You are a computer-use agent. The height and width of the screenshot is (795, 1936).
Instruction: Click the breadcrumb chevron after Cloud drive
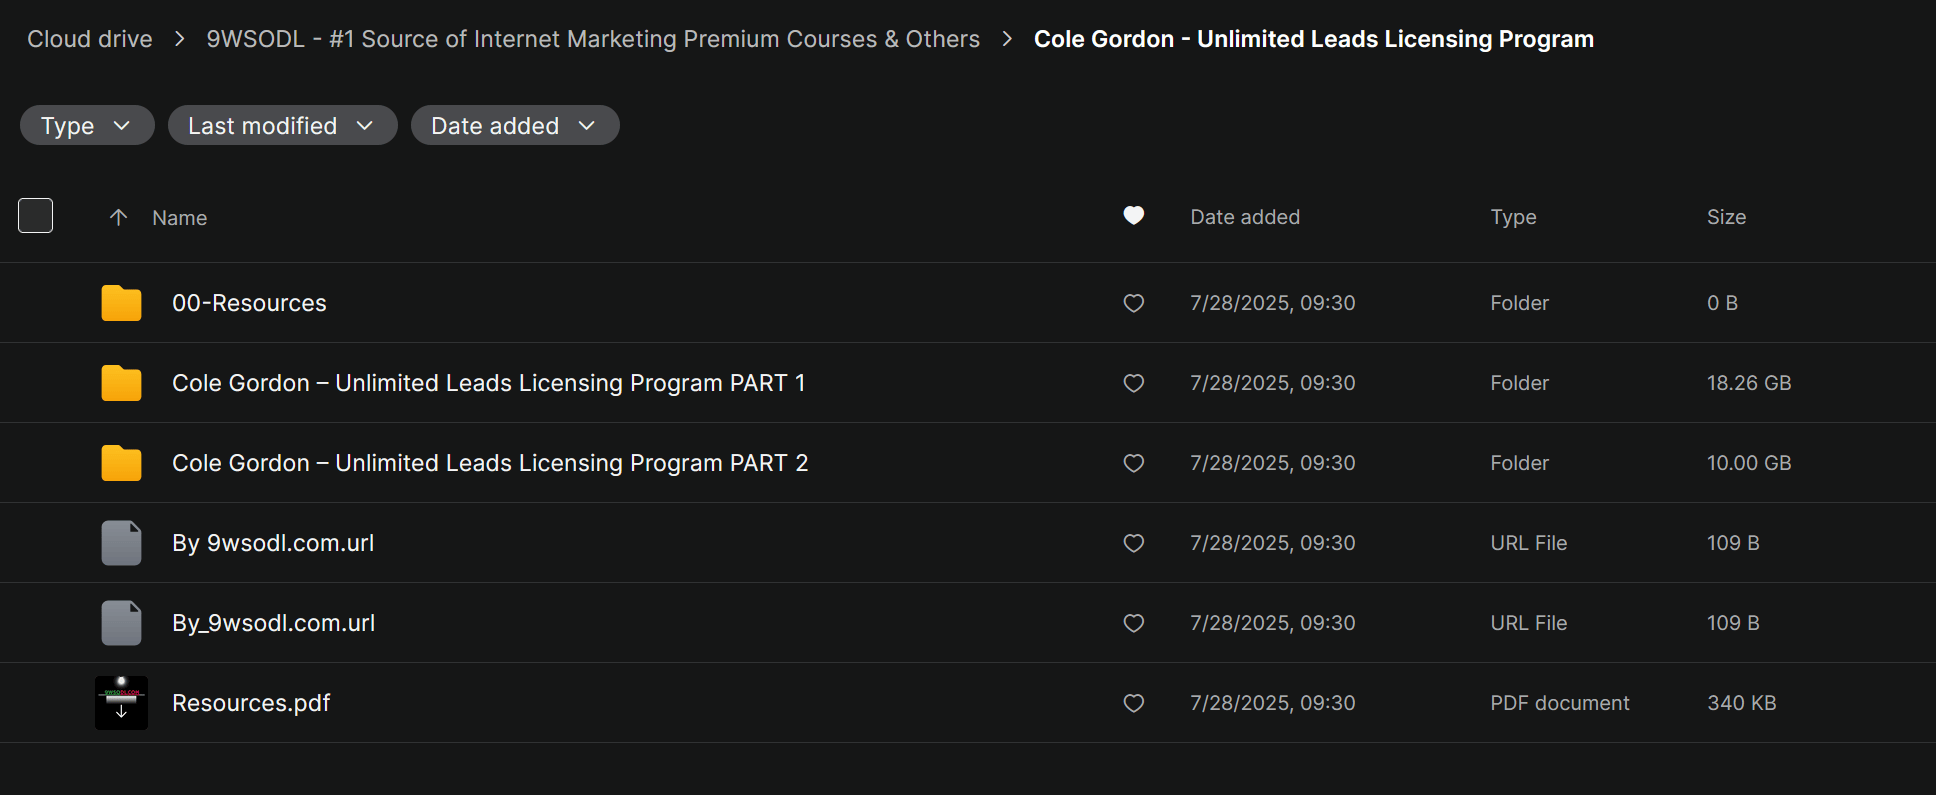[x=180, y=39]
